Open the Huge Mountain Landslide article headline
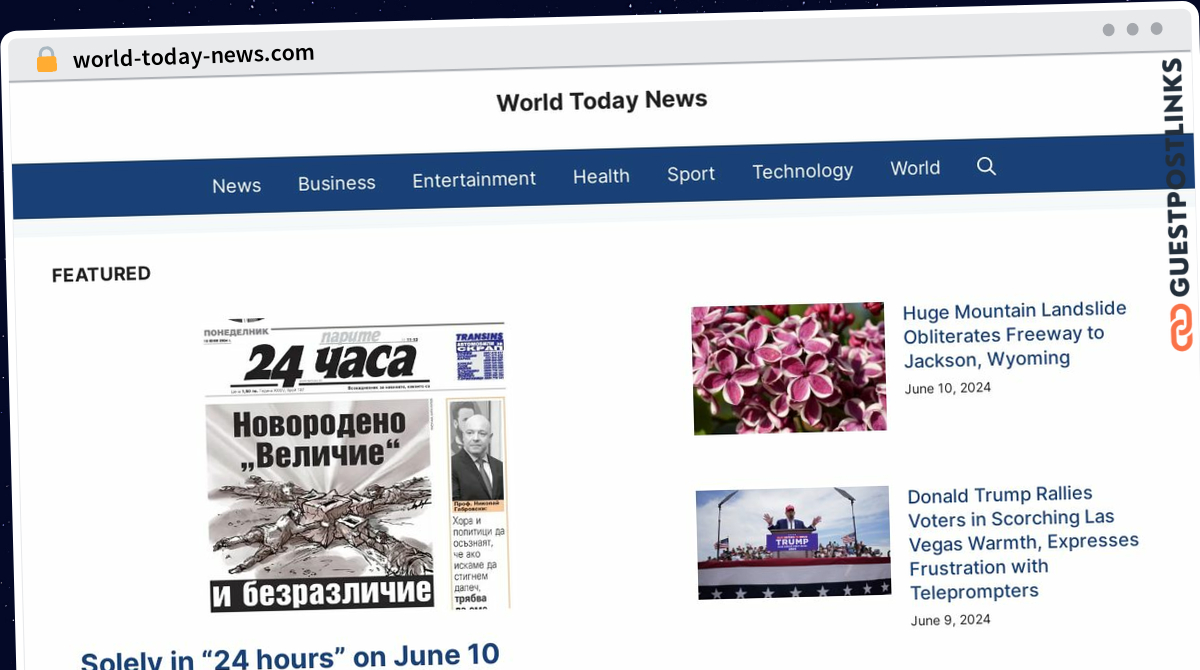 pos(1014,334)
